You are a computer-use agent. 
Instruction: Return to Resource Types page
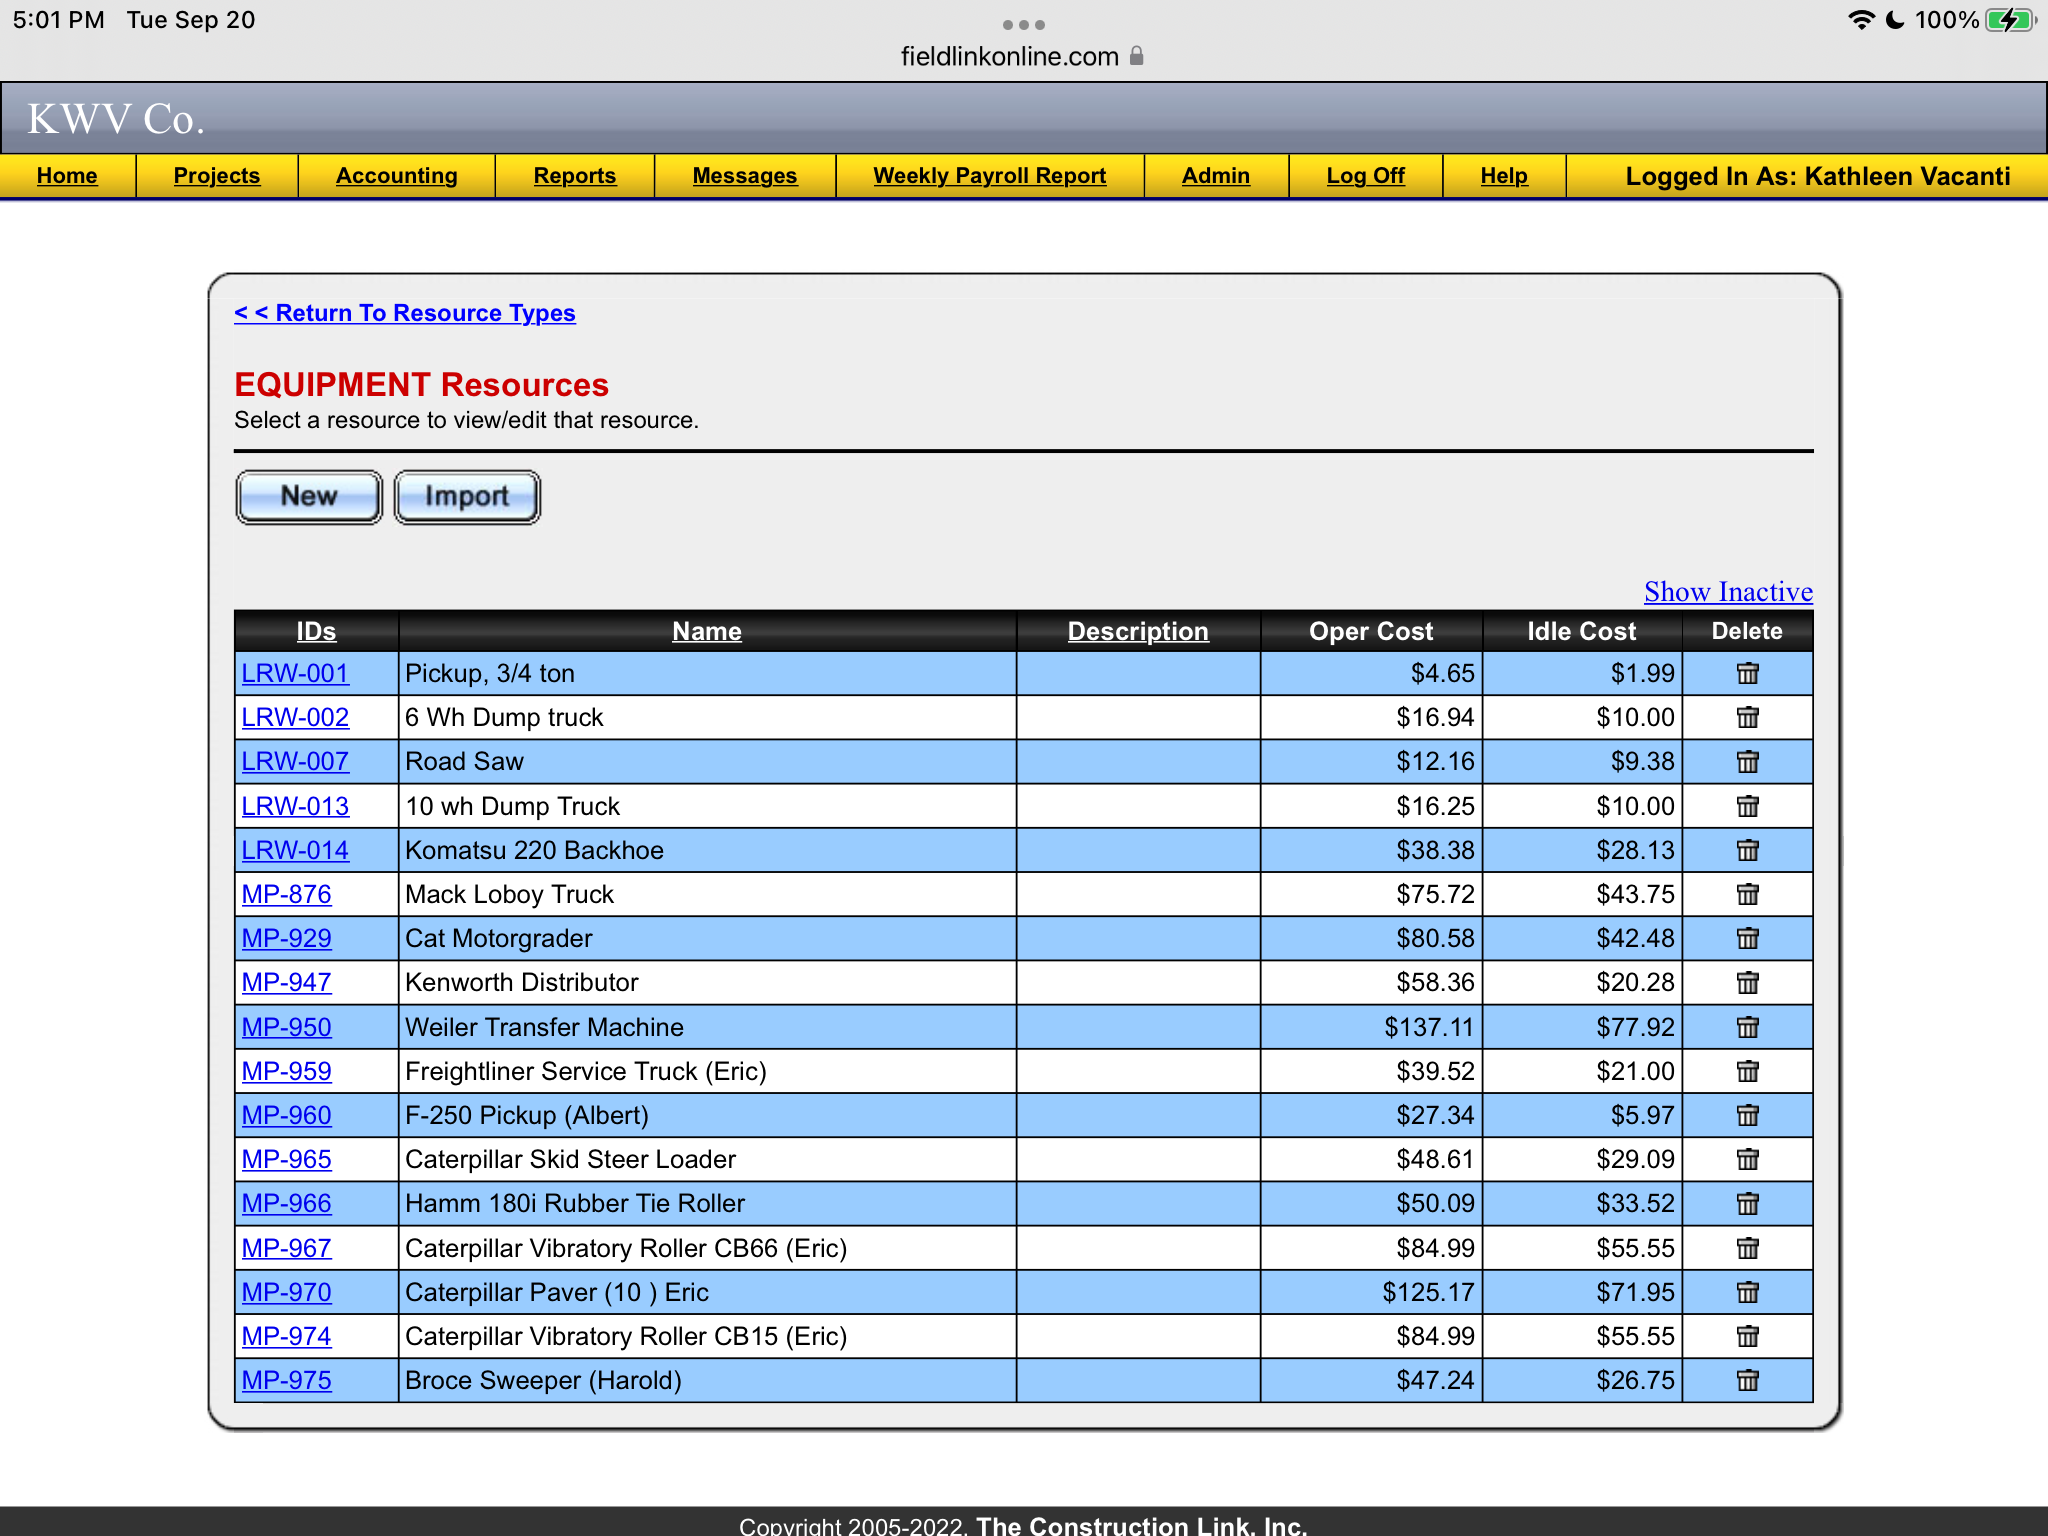(x=406, y=313)
